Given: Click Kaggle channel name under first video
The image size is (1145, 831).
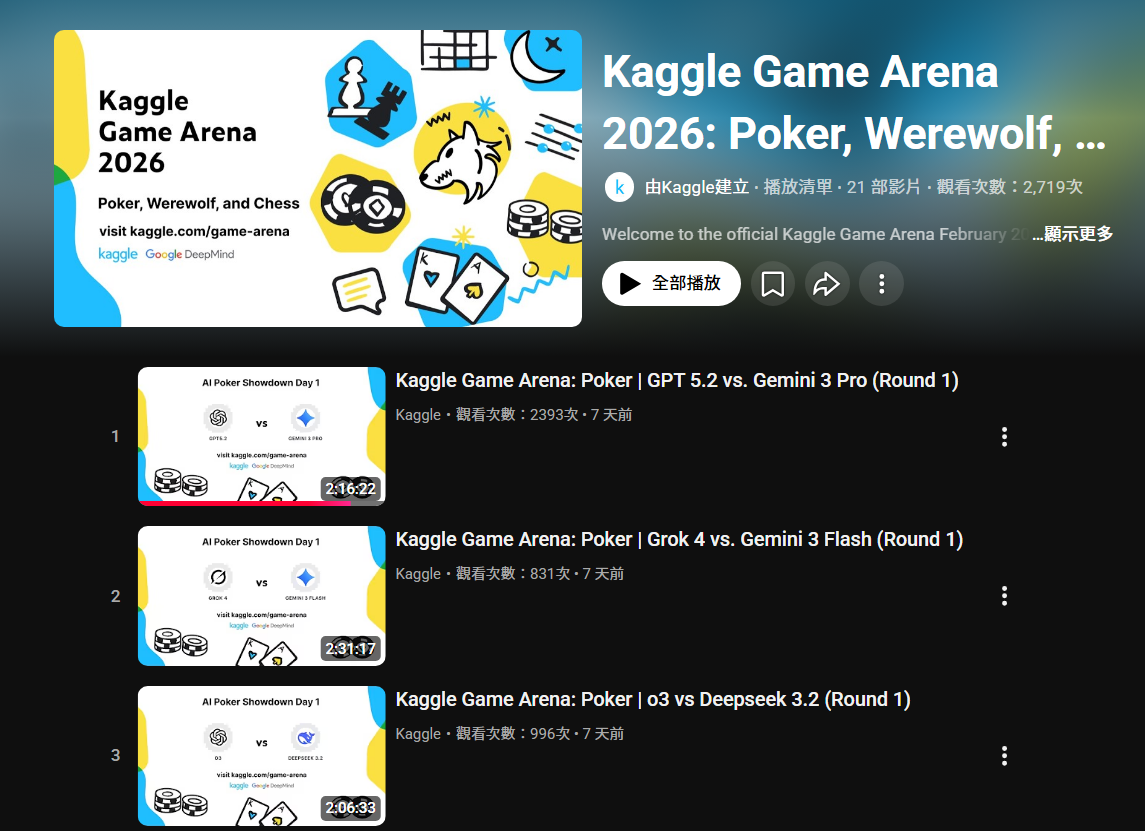Looking at the screenshot, I should click(x=418, y=415).
